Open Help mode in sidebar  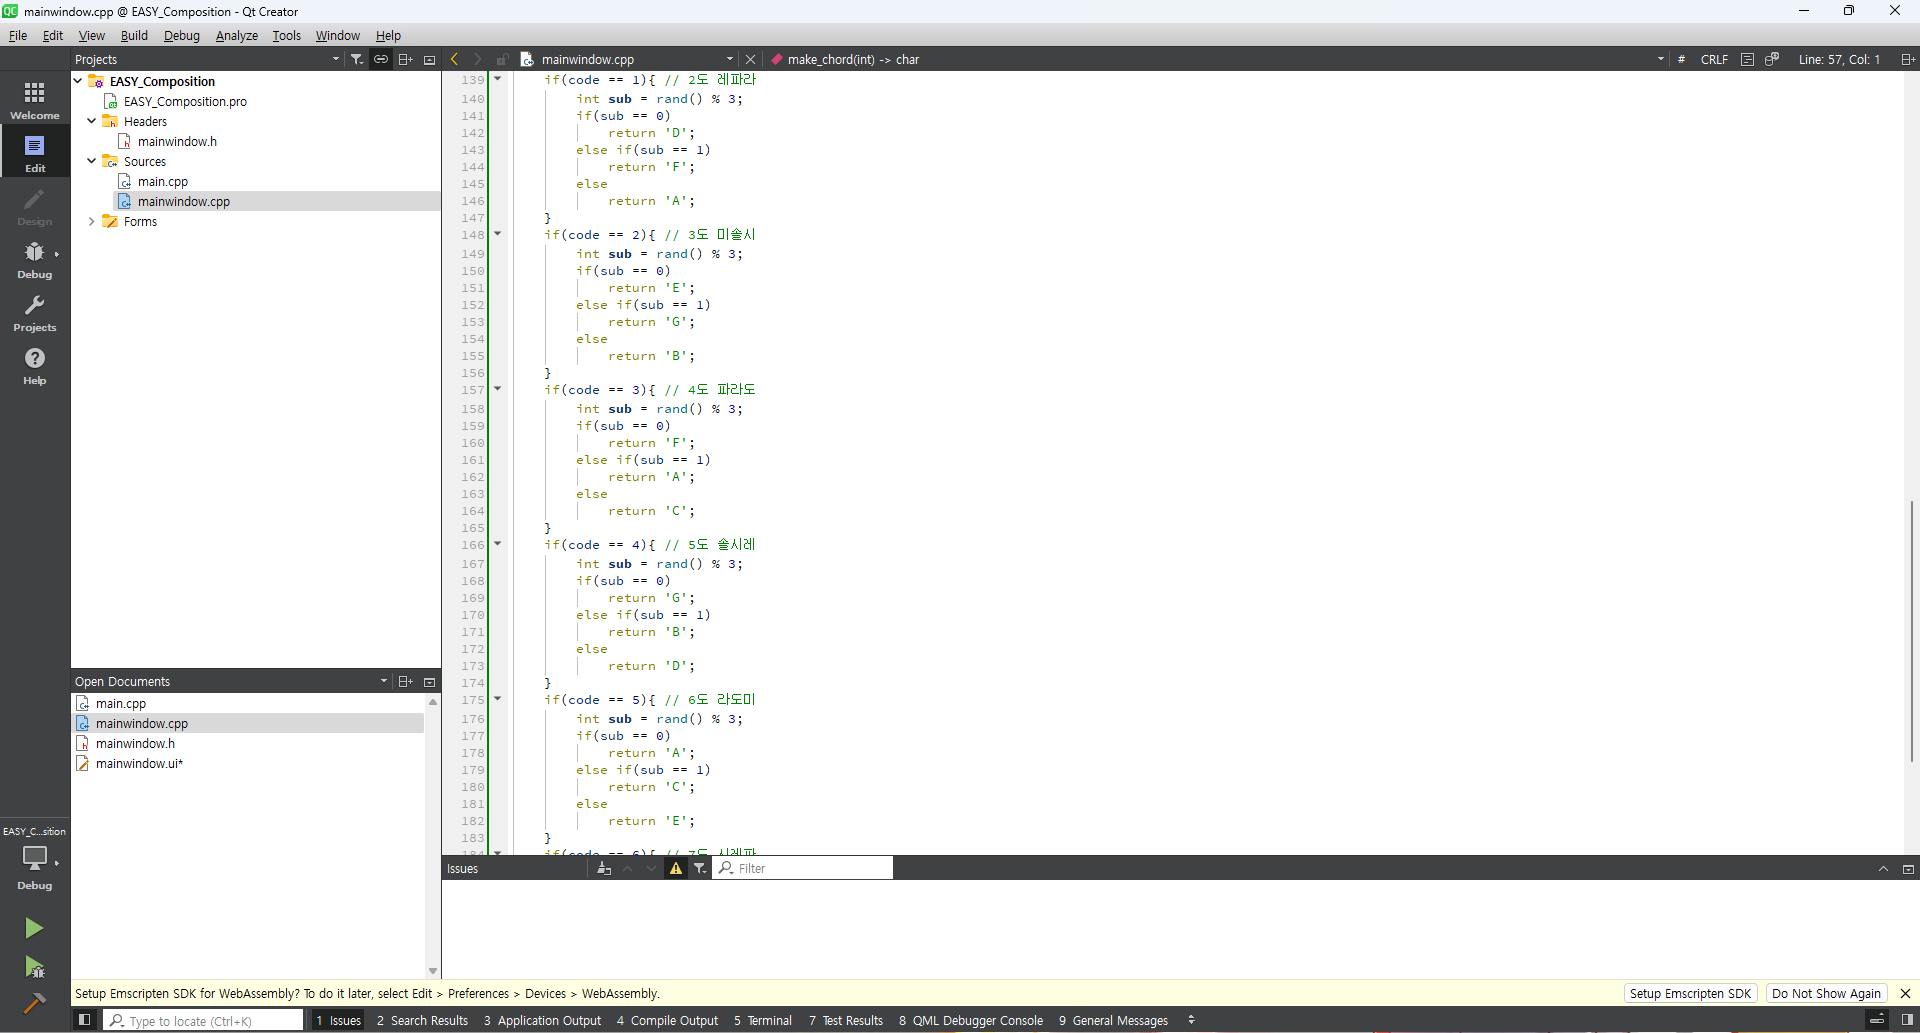[35, 365]
